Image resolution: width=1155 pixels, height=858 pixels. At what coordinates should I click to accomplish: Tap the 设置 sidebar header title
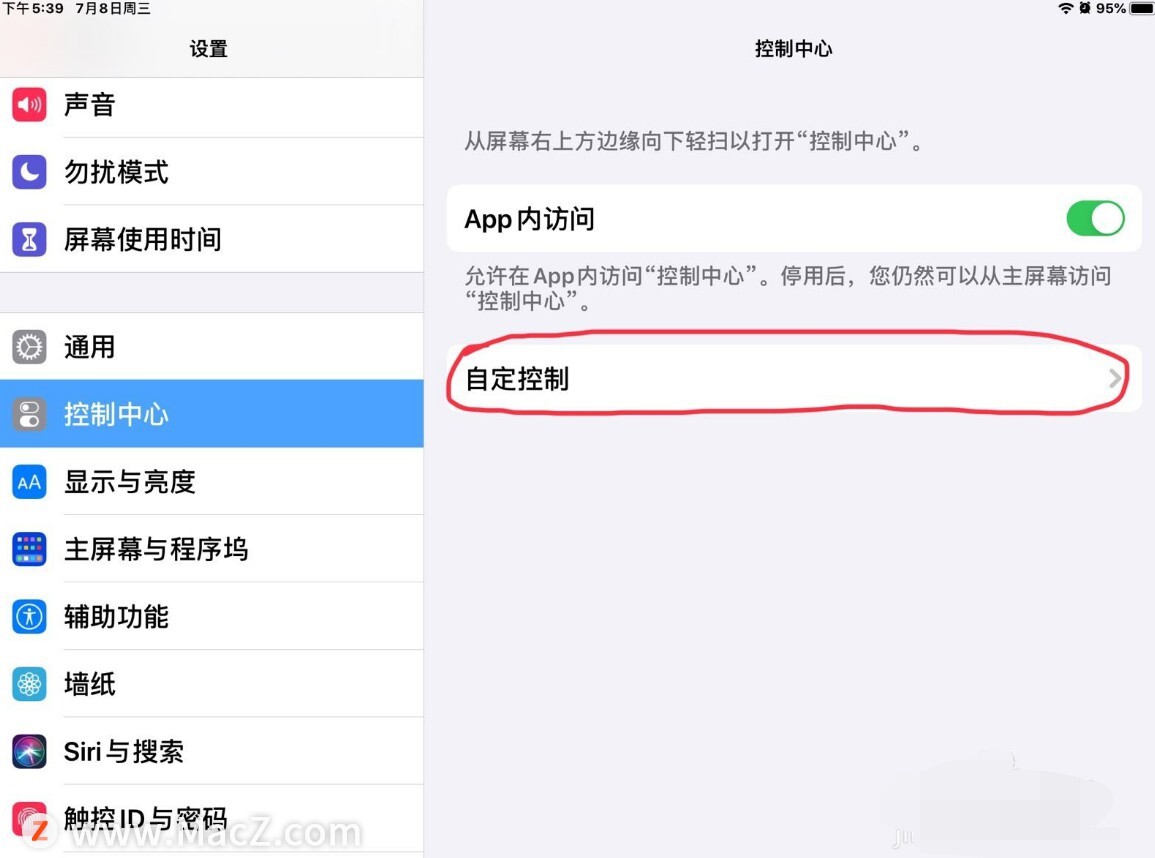(x=208, y=49)
